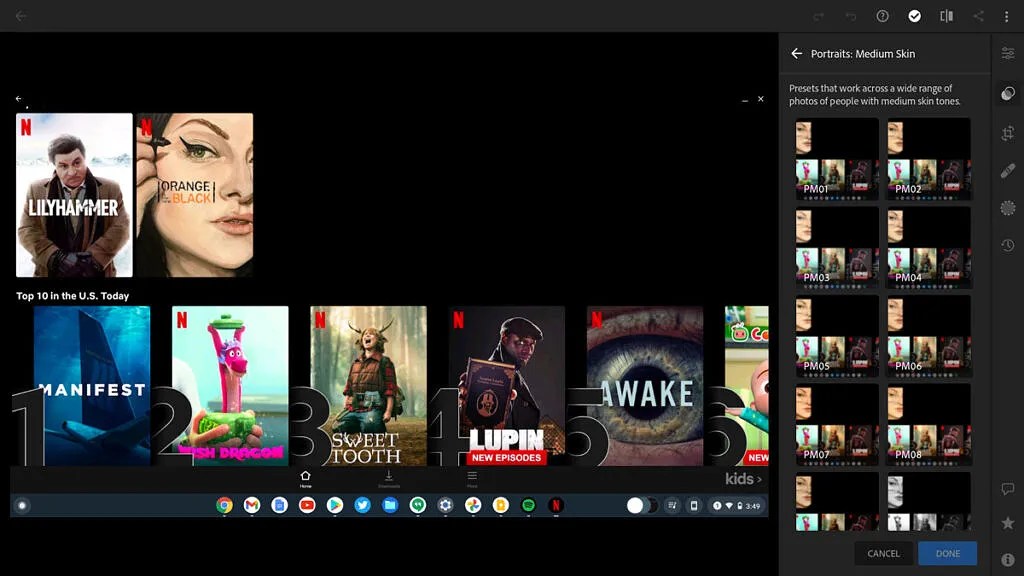Apply the PM08 preset

(928, 424)
